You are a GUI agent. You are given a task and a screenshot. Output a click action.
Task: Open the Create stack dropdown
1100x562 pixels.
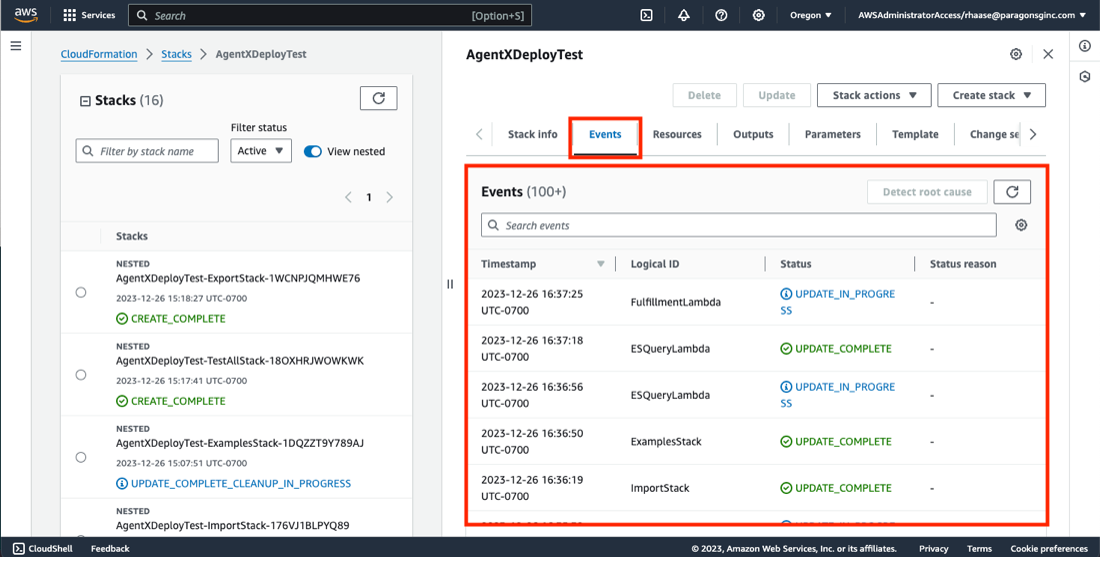tap(991, 95)
